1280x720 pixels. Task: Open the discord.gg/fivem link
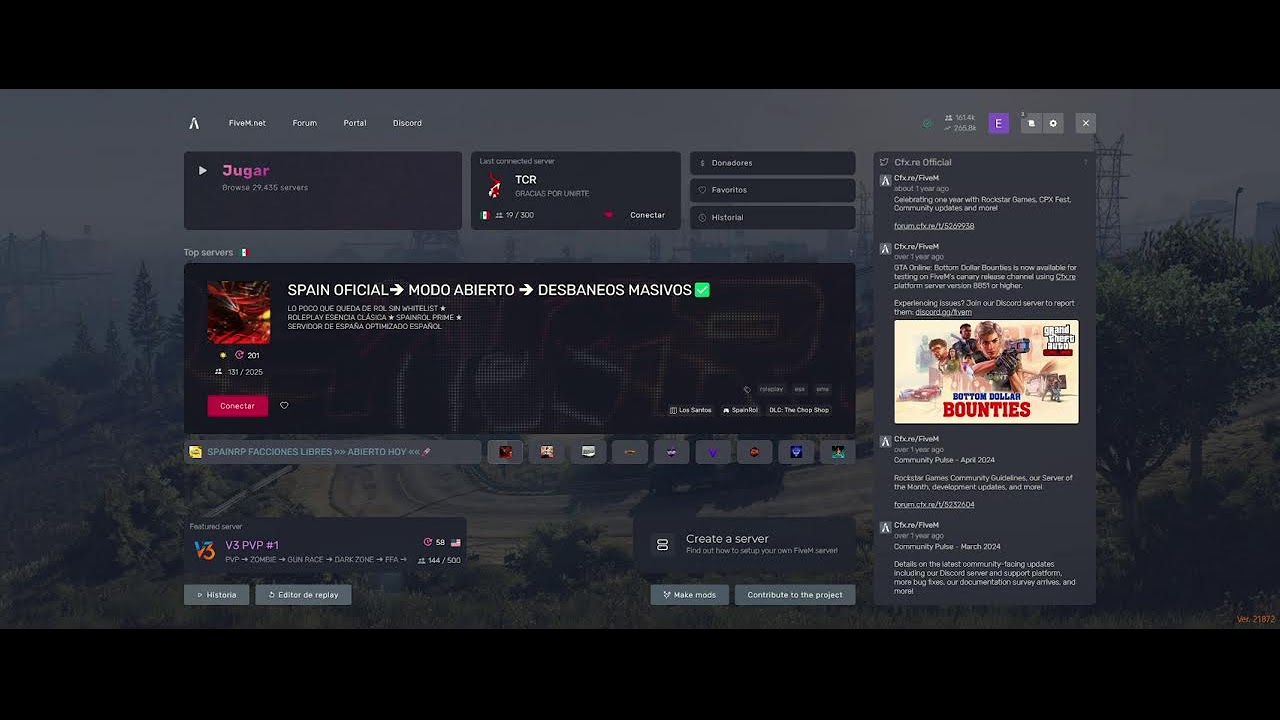click(x=943, y=312)
